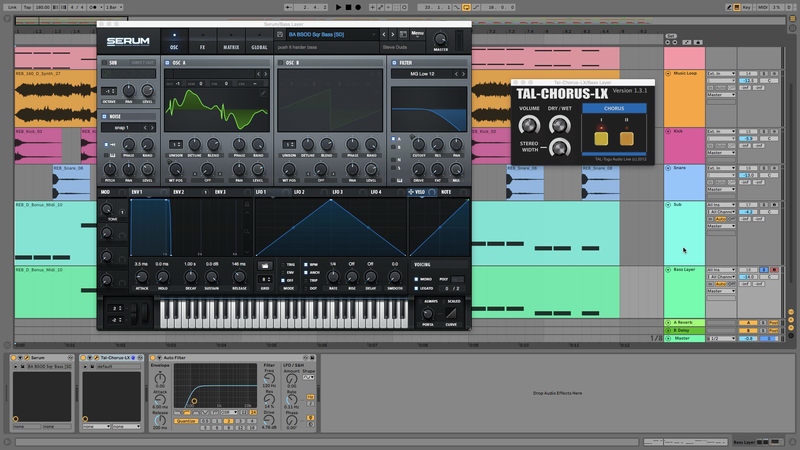Open the MG Low 12 filter type dropdown
The image size is (800, 450).
click(x=422, y=74)
